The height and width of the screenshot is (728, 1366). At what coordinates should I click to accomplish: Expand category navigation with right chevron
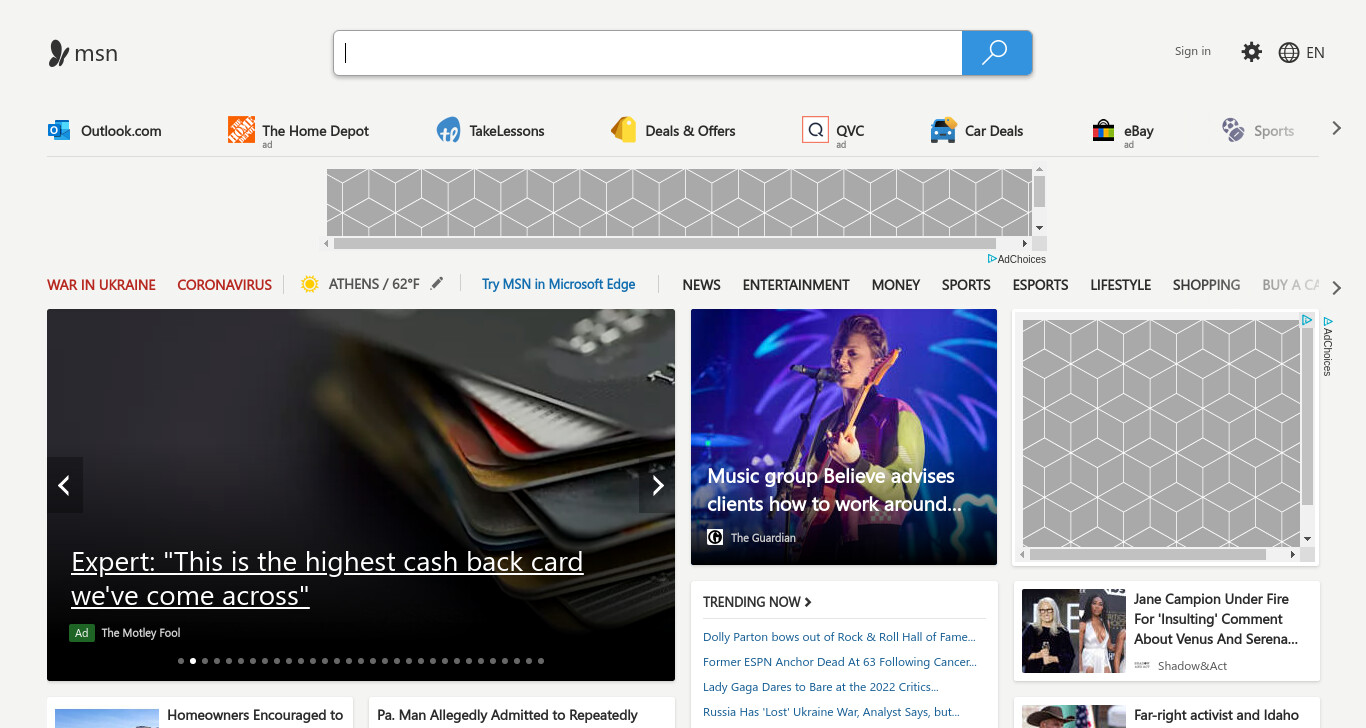tap(1338, 287)
